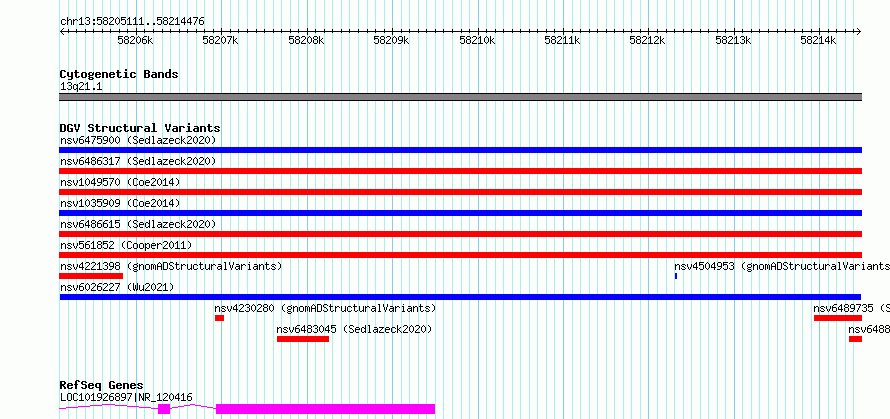Viewport: 890px width, 419px height.
Task: Click the nsv6489735 variant label
Action: coord(851,308)
